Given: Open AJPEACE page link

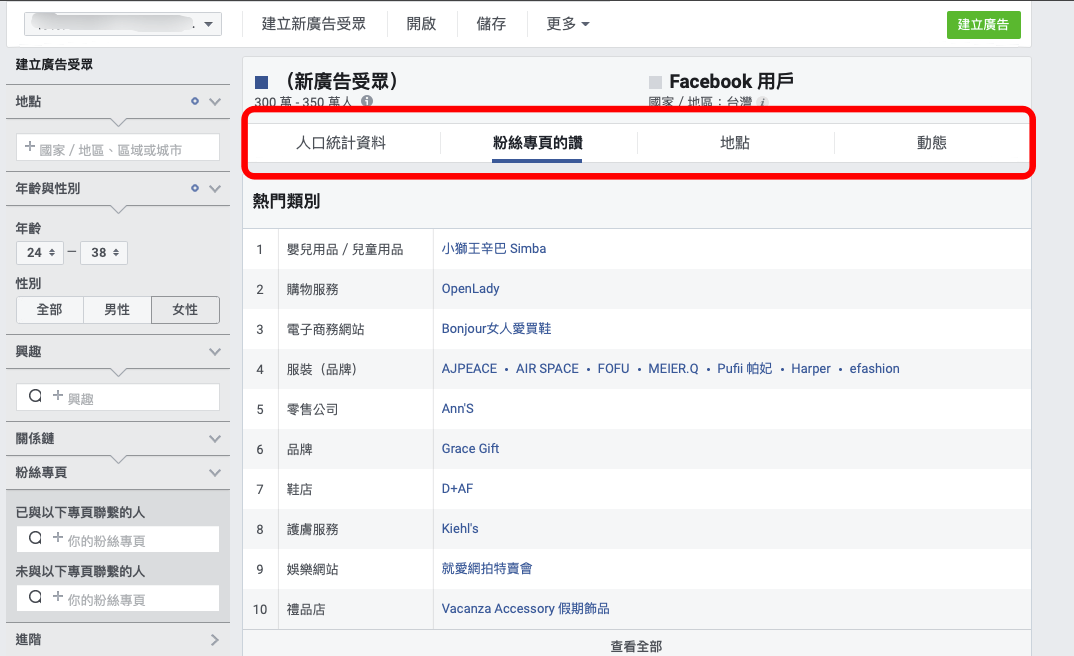Looking at the screenshot, I should [469, 368].
